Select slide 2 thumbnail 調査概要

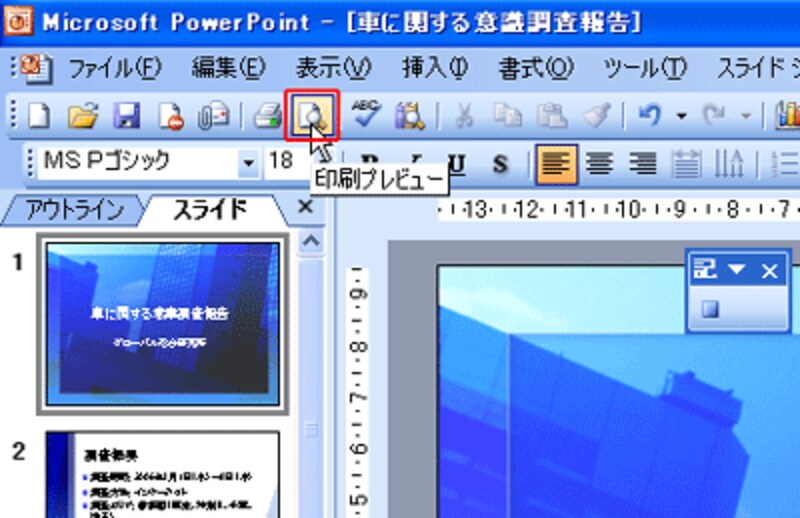coord(163,475)
